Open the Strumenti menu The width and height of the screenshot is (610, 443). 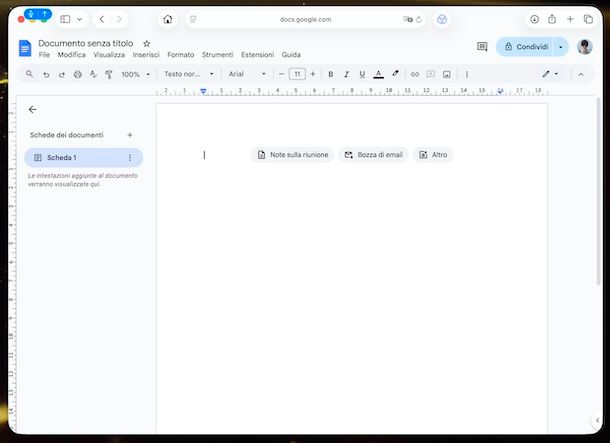point(217,55)
